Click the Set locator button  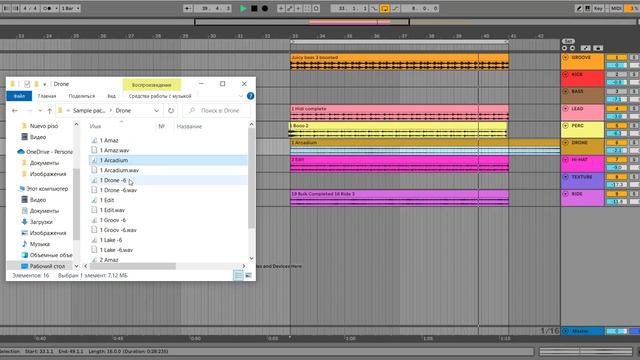[568, 41]
